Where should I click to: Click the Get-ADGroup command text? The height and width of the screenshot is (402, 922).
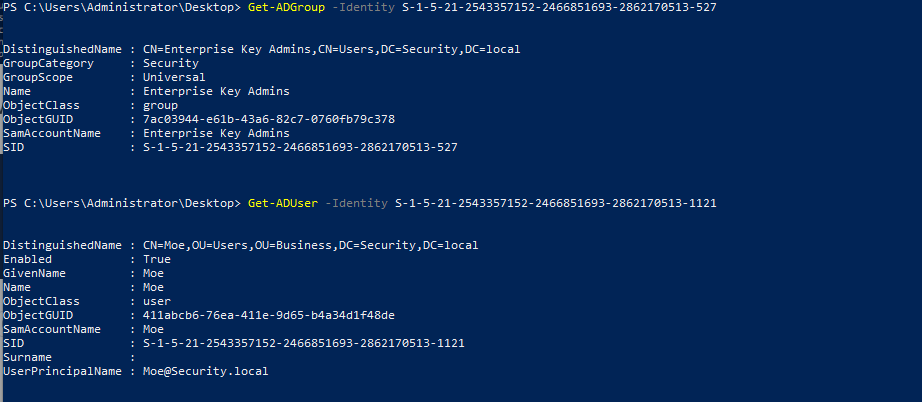coord(286,8)
